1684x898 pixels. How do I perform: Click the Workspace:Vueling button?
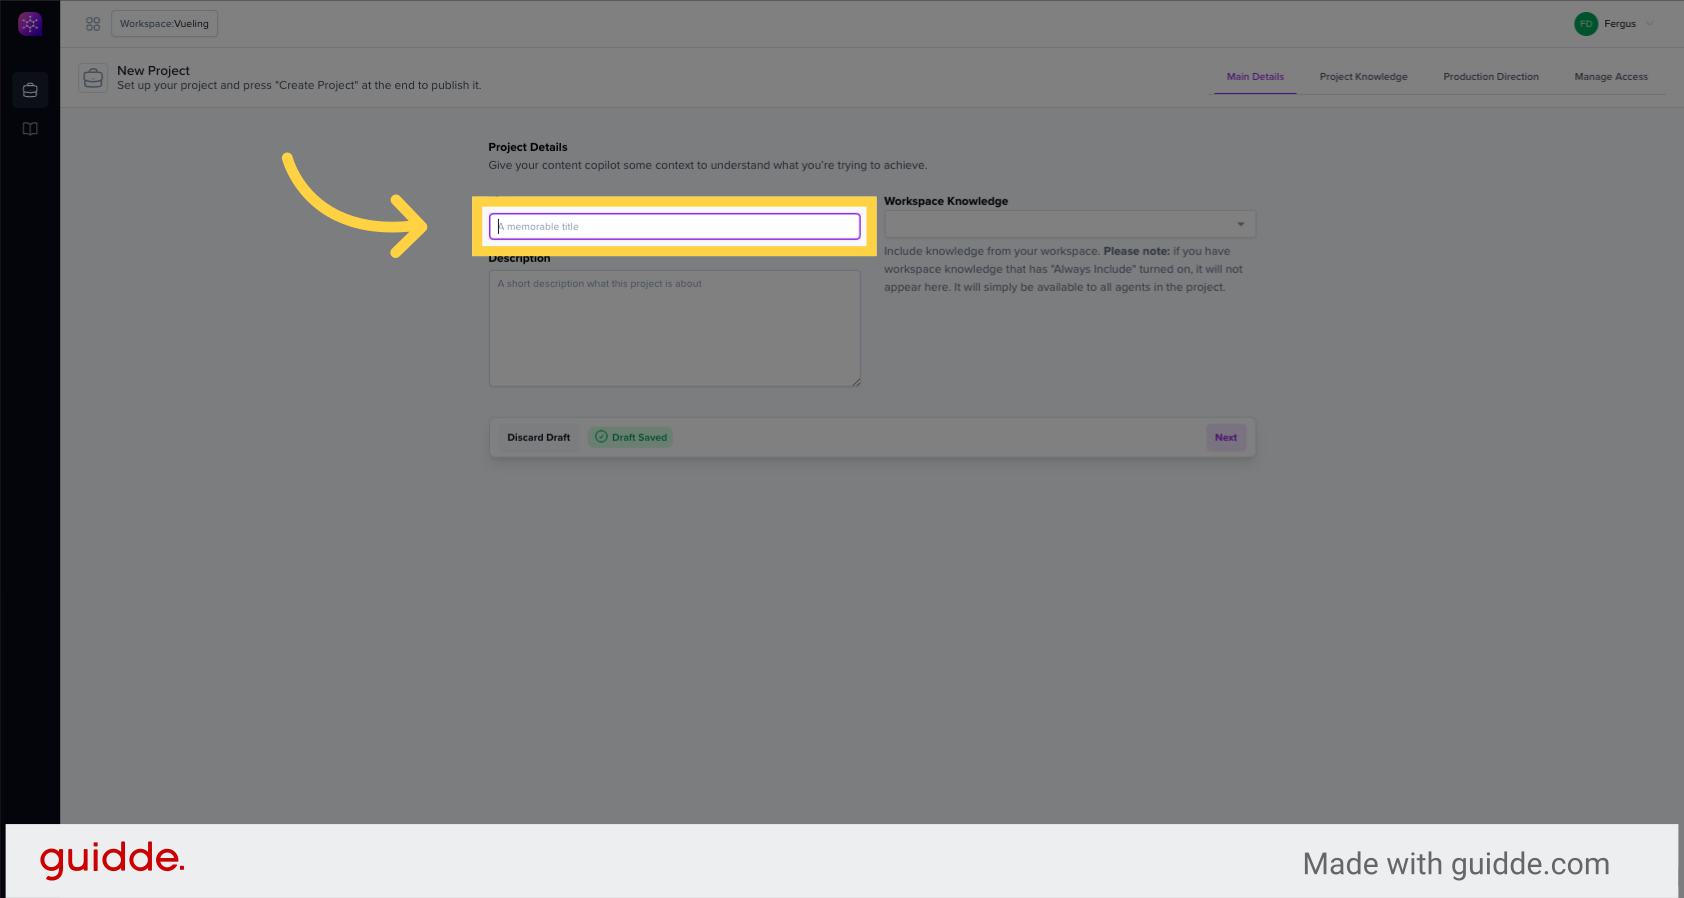tap(164, 24)
